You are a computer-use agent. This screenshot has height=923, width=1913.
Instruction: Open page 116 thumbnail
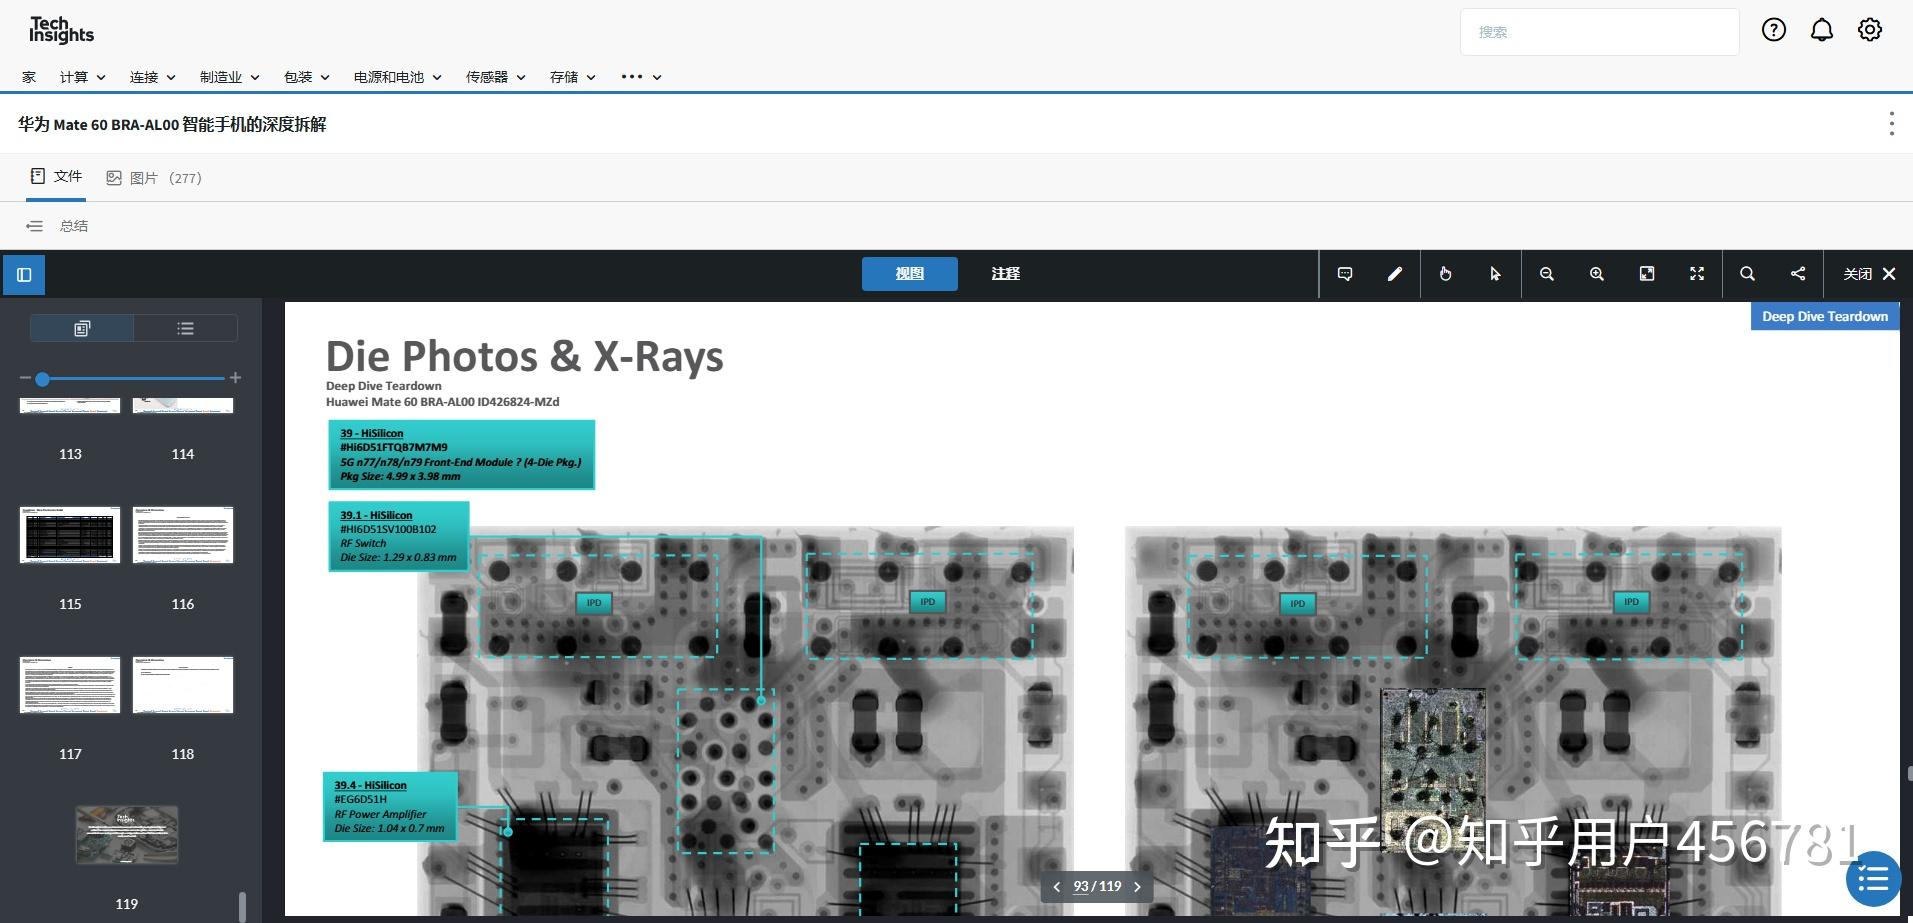tap(183, 535)
